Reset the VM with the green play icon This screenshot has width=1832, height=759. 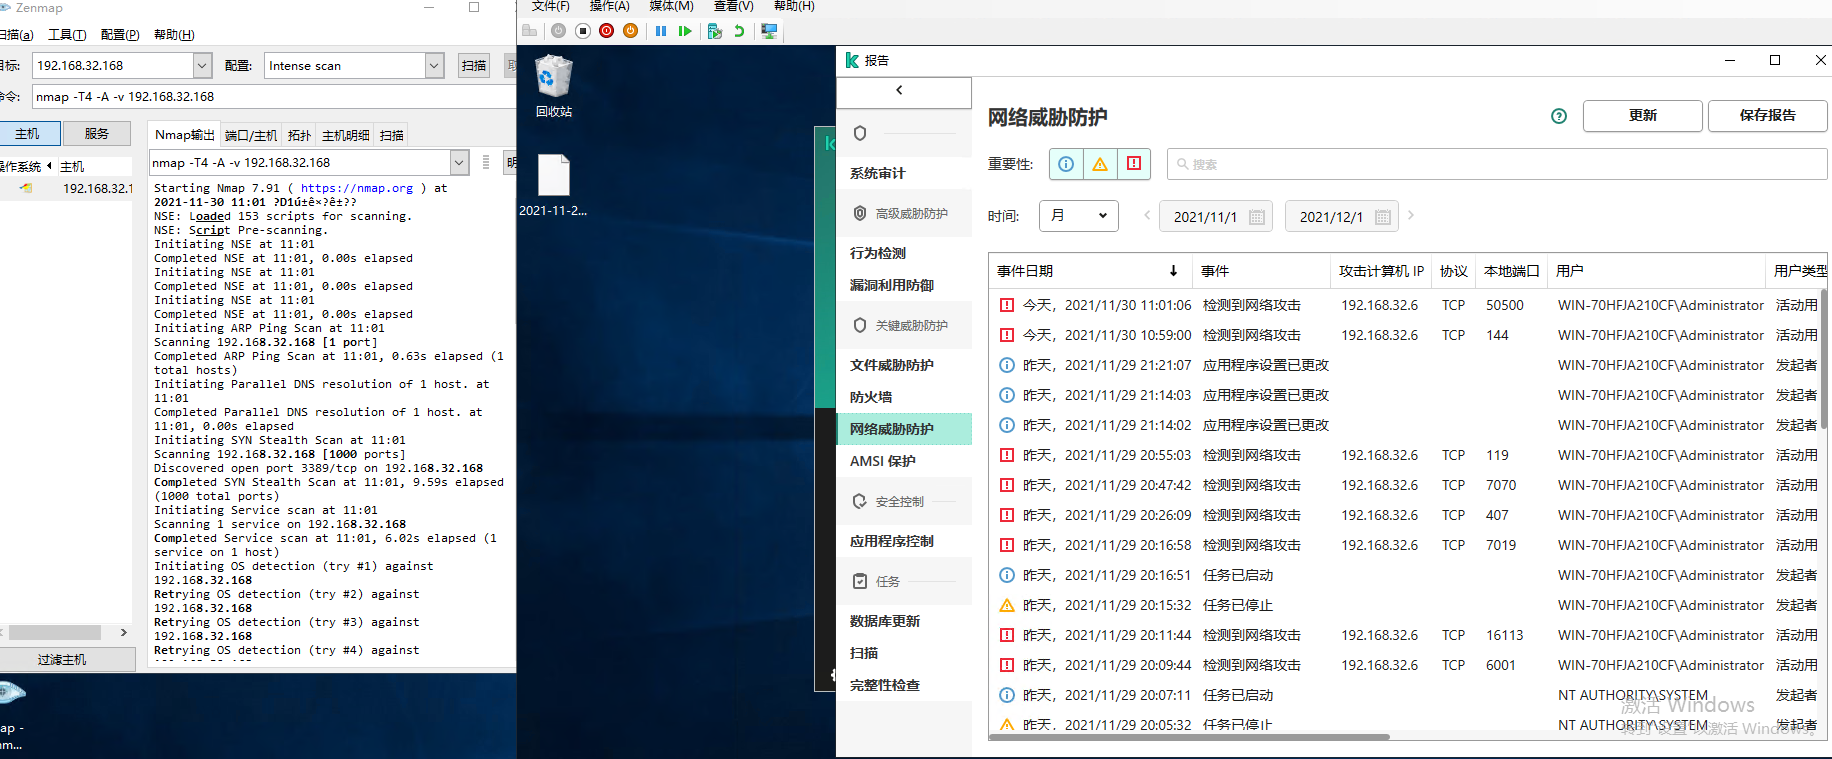pos(685,31)
